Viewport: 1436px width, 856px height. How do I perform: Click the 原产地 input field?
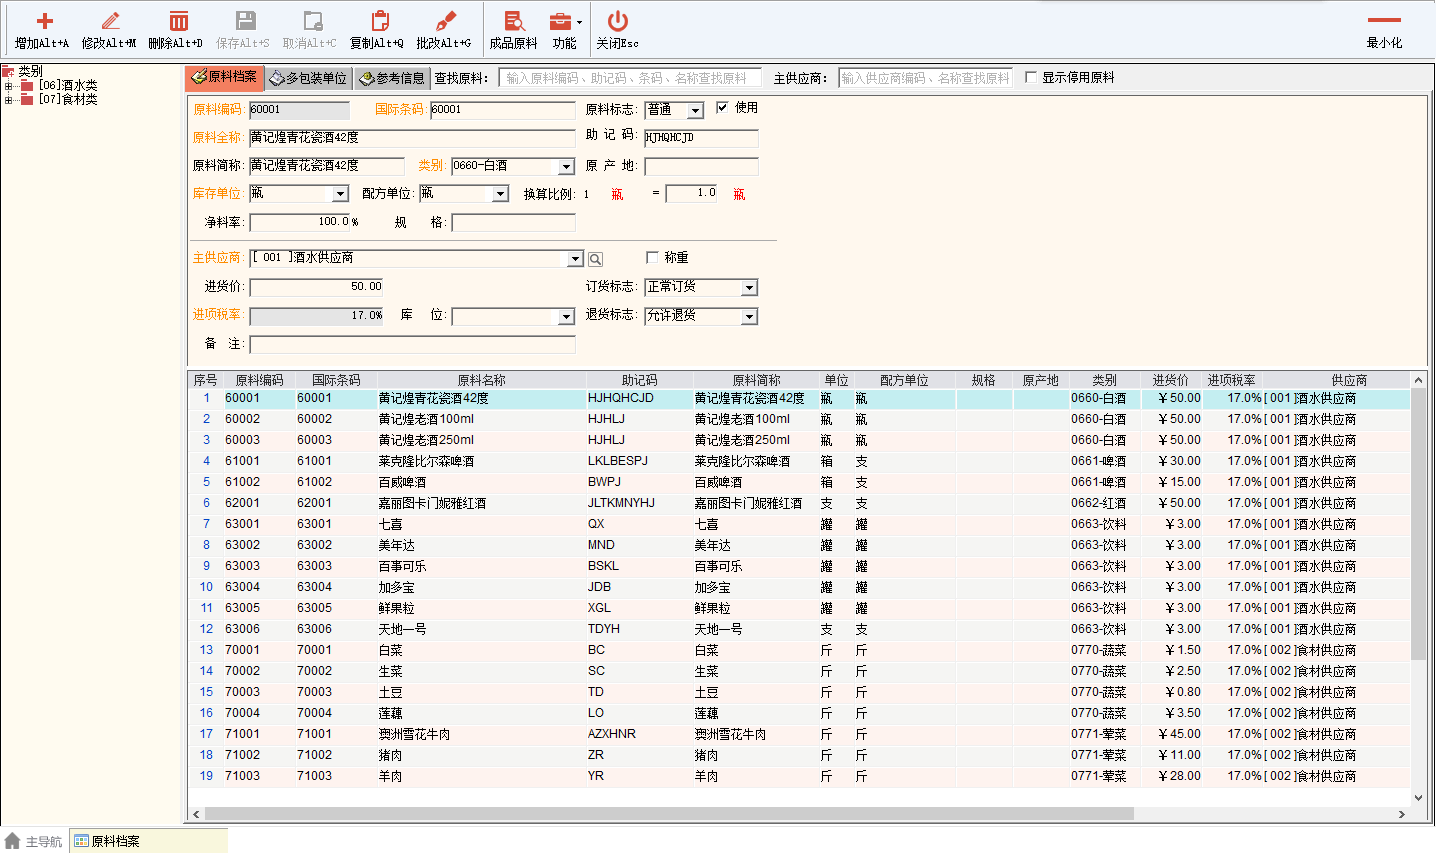(701, 166)
